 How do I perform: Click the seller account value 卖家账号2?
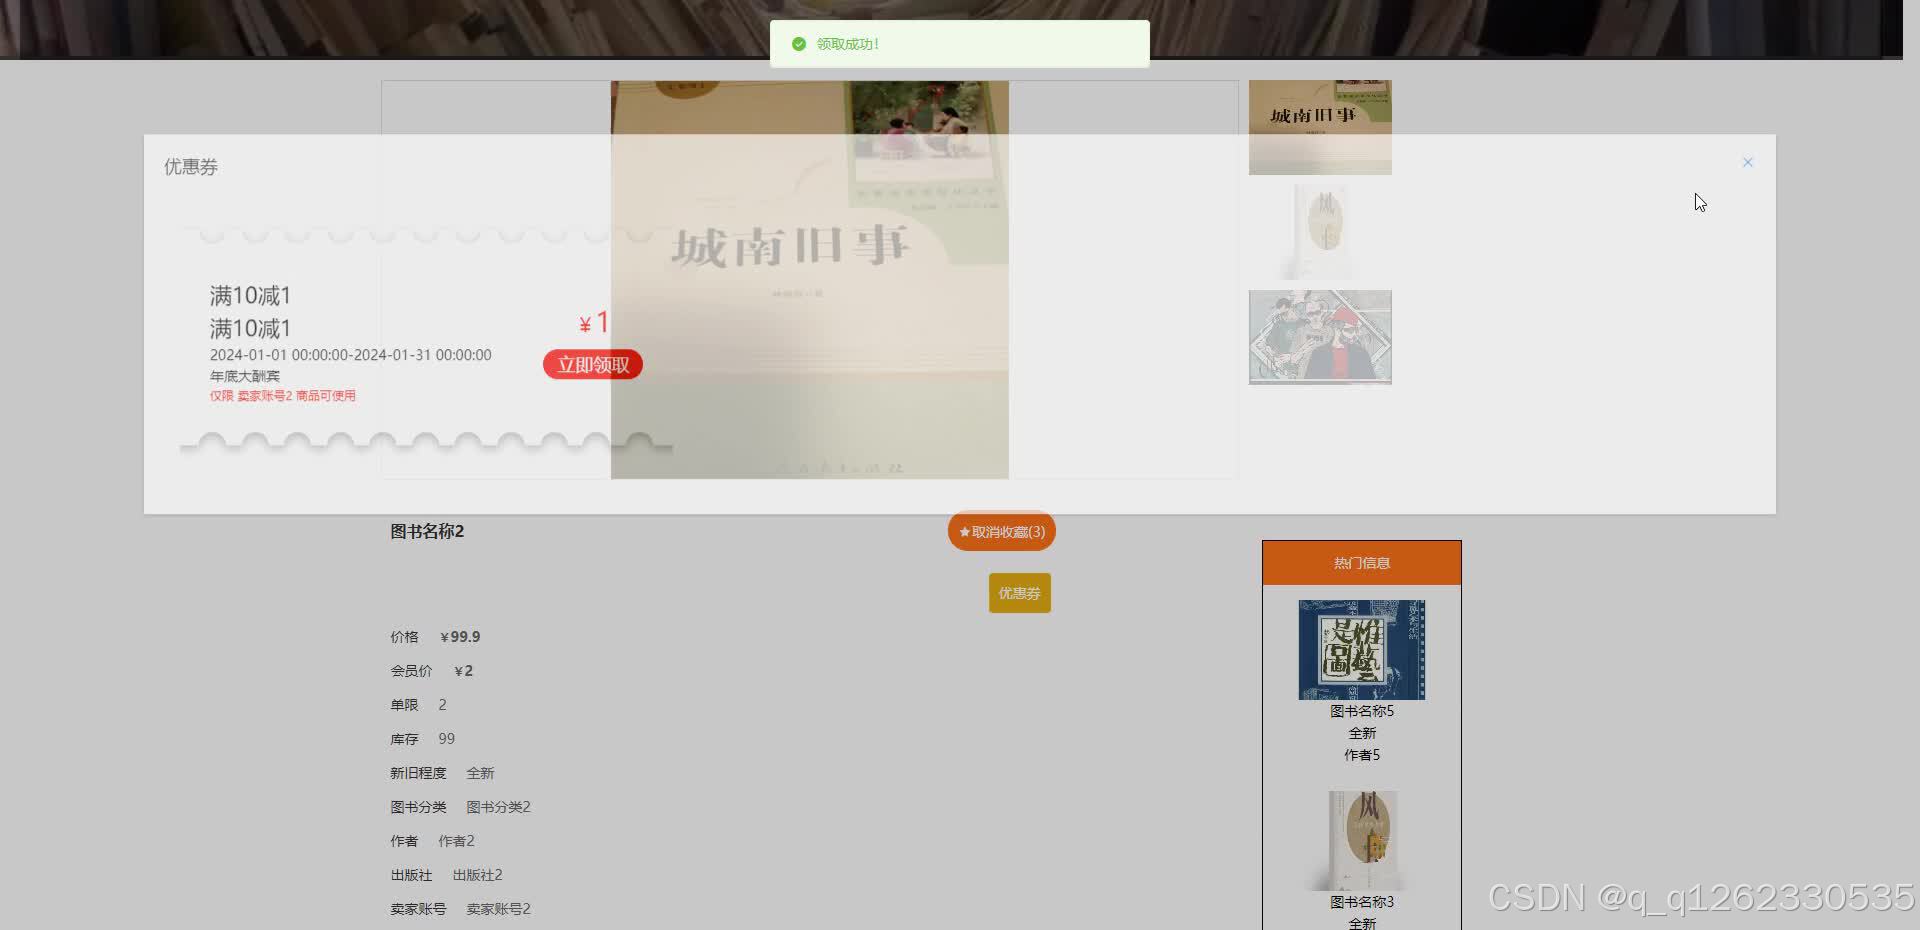[498, 909]
